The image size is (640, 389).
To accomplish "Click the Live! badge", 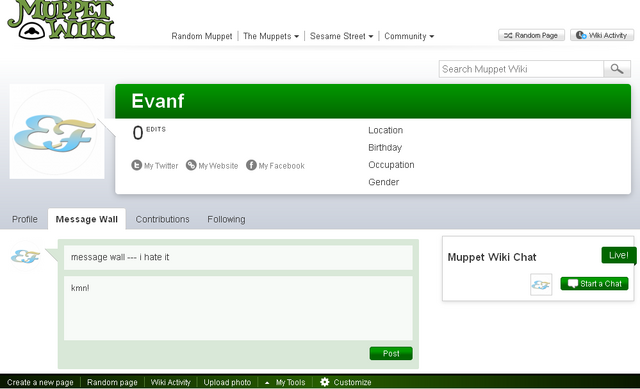I will pos(619,255).
